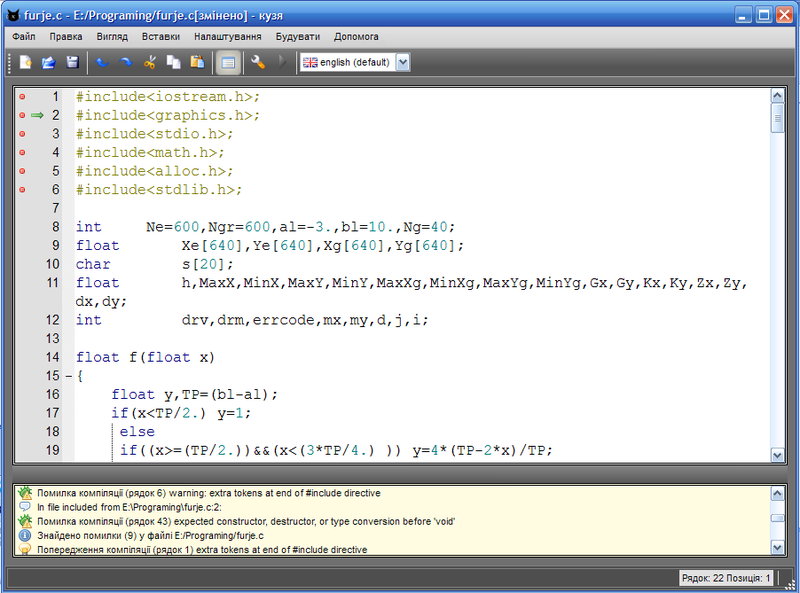Click the editor's vertical scrollbar down arrow
This screenshot has height=593, width=800.
[x=778, y=455]
